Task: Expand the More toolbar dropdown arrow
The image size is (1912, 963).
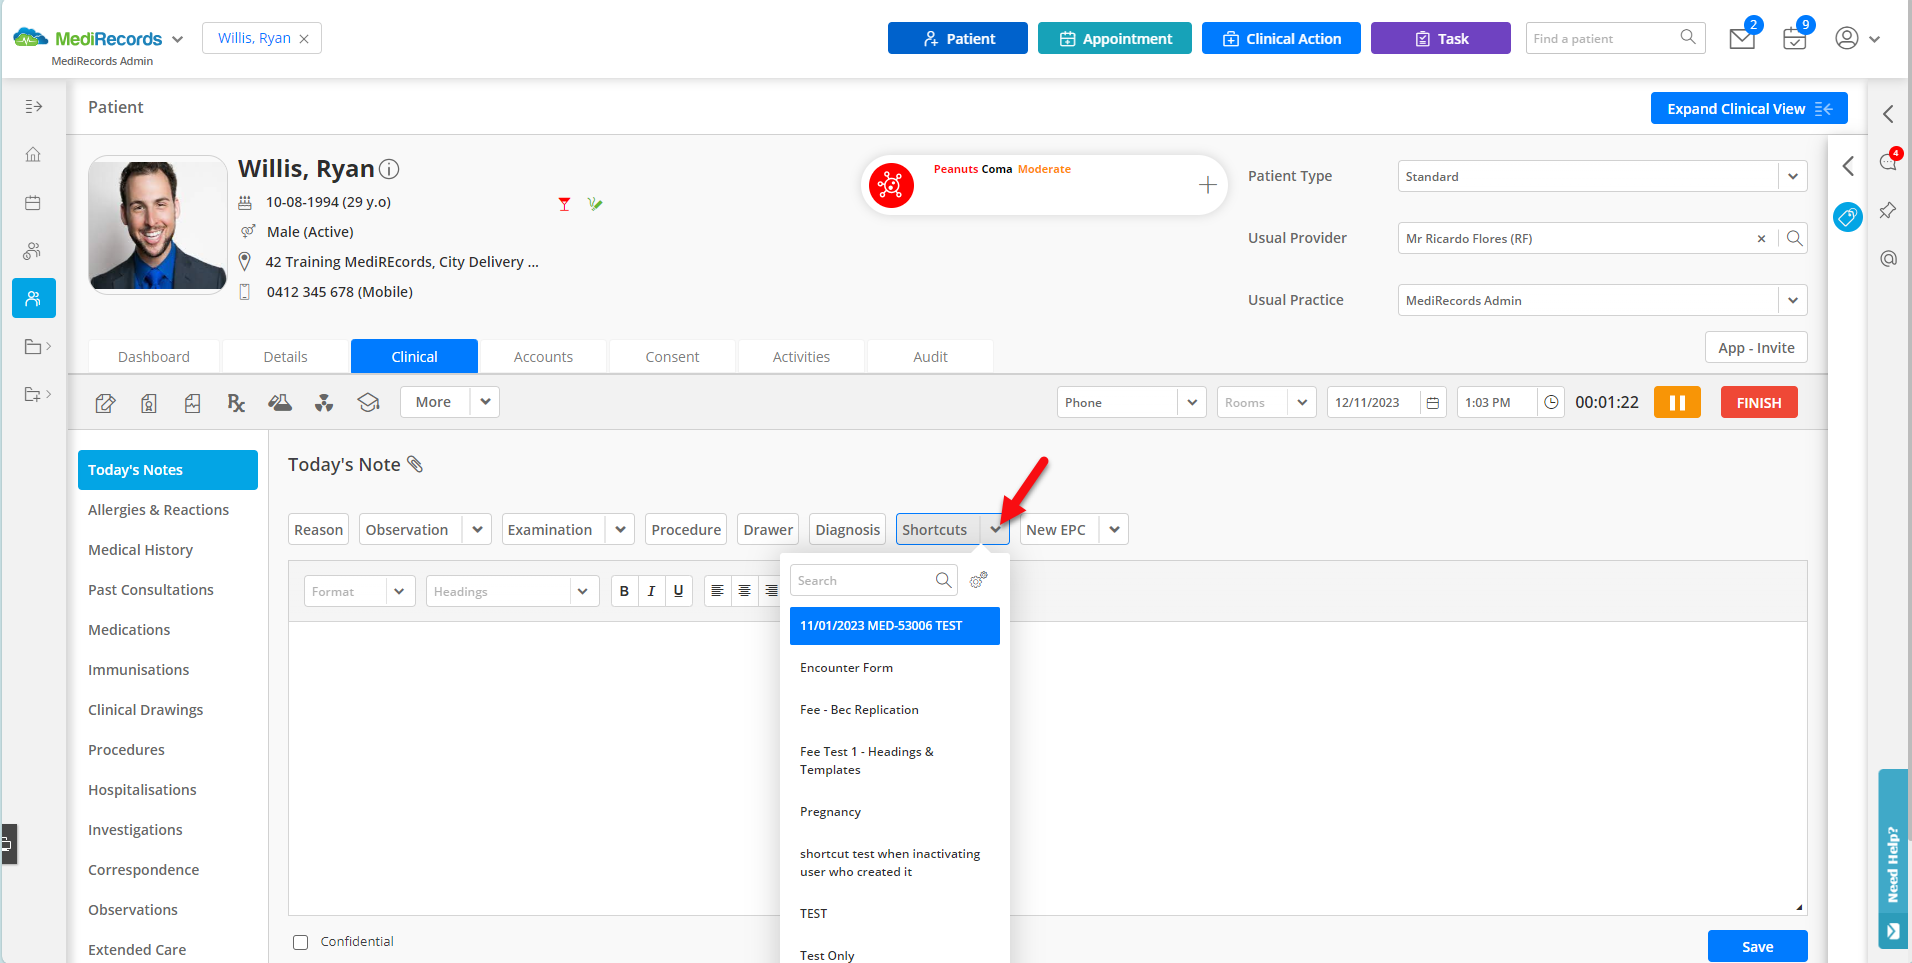Action: click(485, 402)
